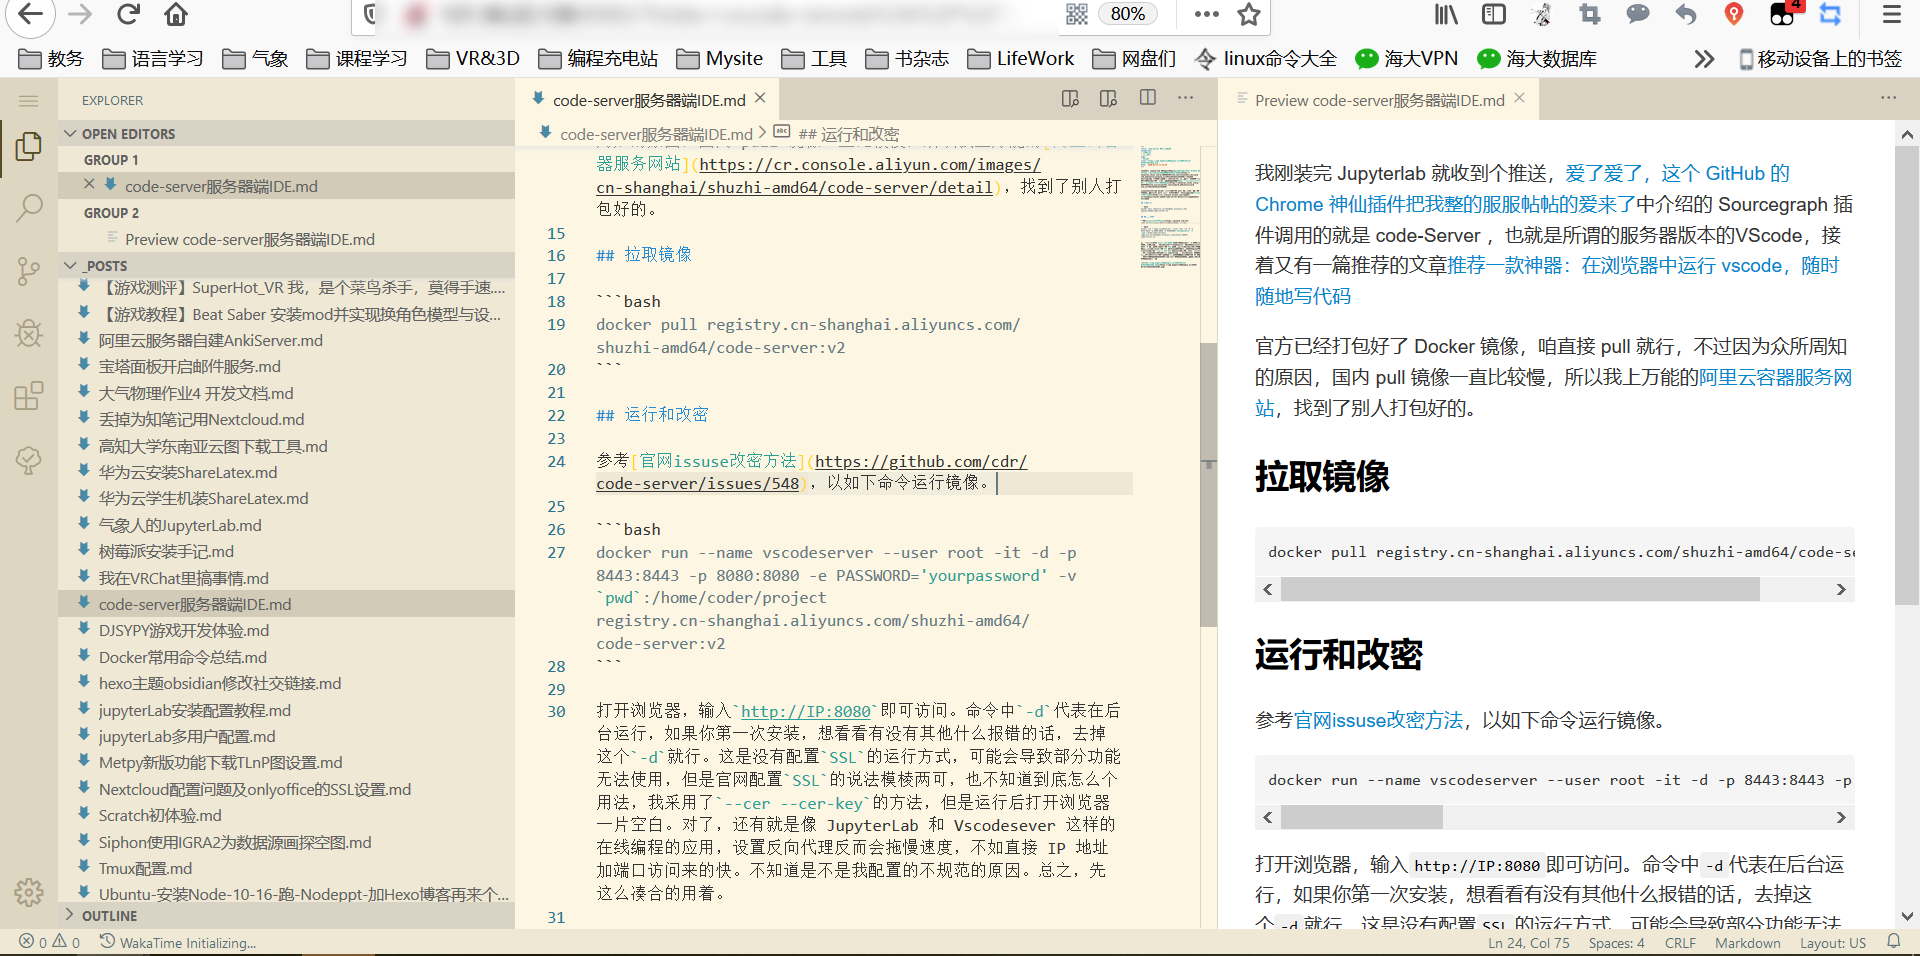Click the screenshot crop extension icon

point(1590,14)
